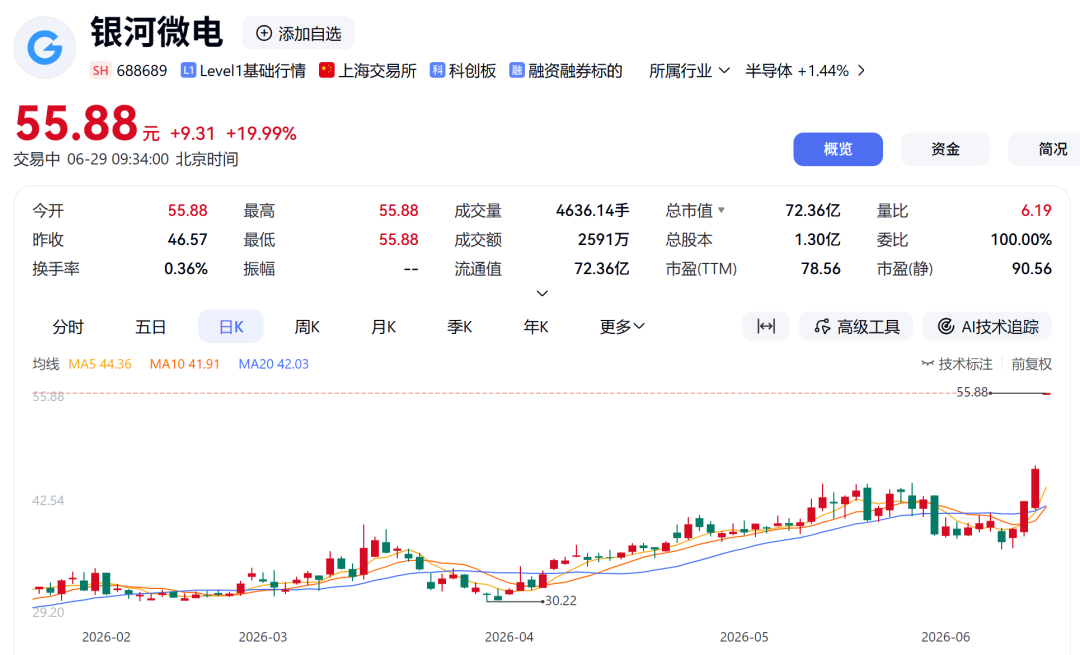The image size is (1080, 655).
Task: Open 前复权 adjustment option
Action: [1031, 364]
